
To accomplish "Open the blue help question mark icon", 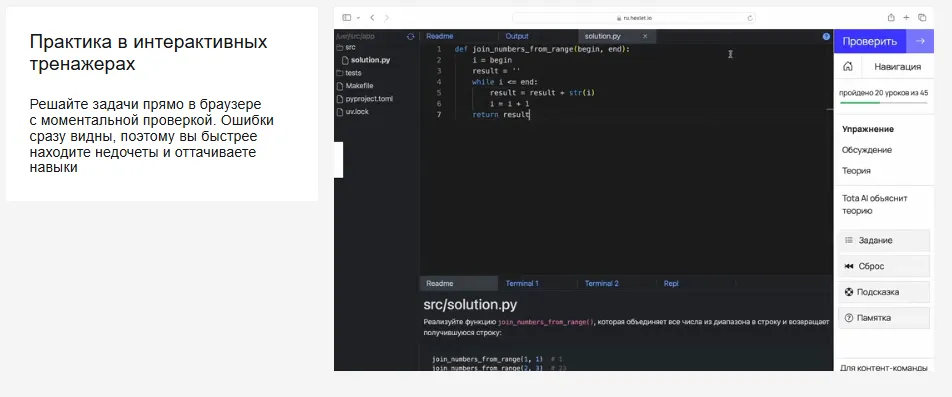I will [x=826, y=36].
